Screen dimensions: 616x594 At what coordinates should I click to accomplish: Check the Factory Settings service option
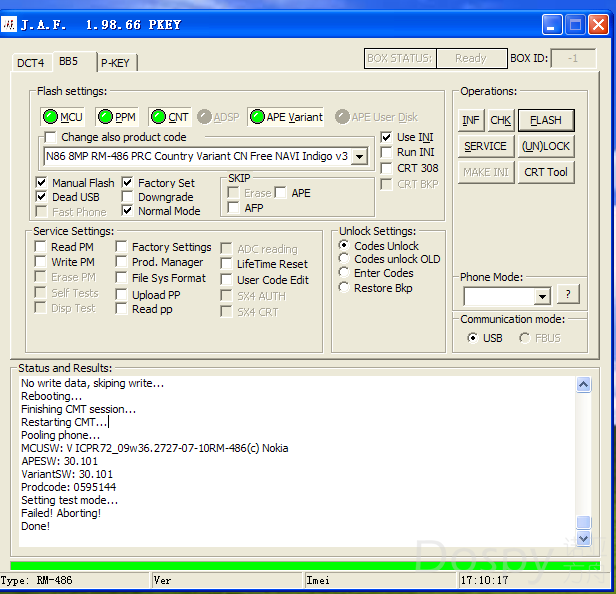pyautogui.click(x=121, y=247)
